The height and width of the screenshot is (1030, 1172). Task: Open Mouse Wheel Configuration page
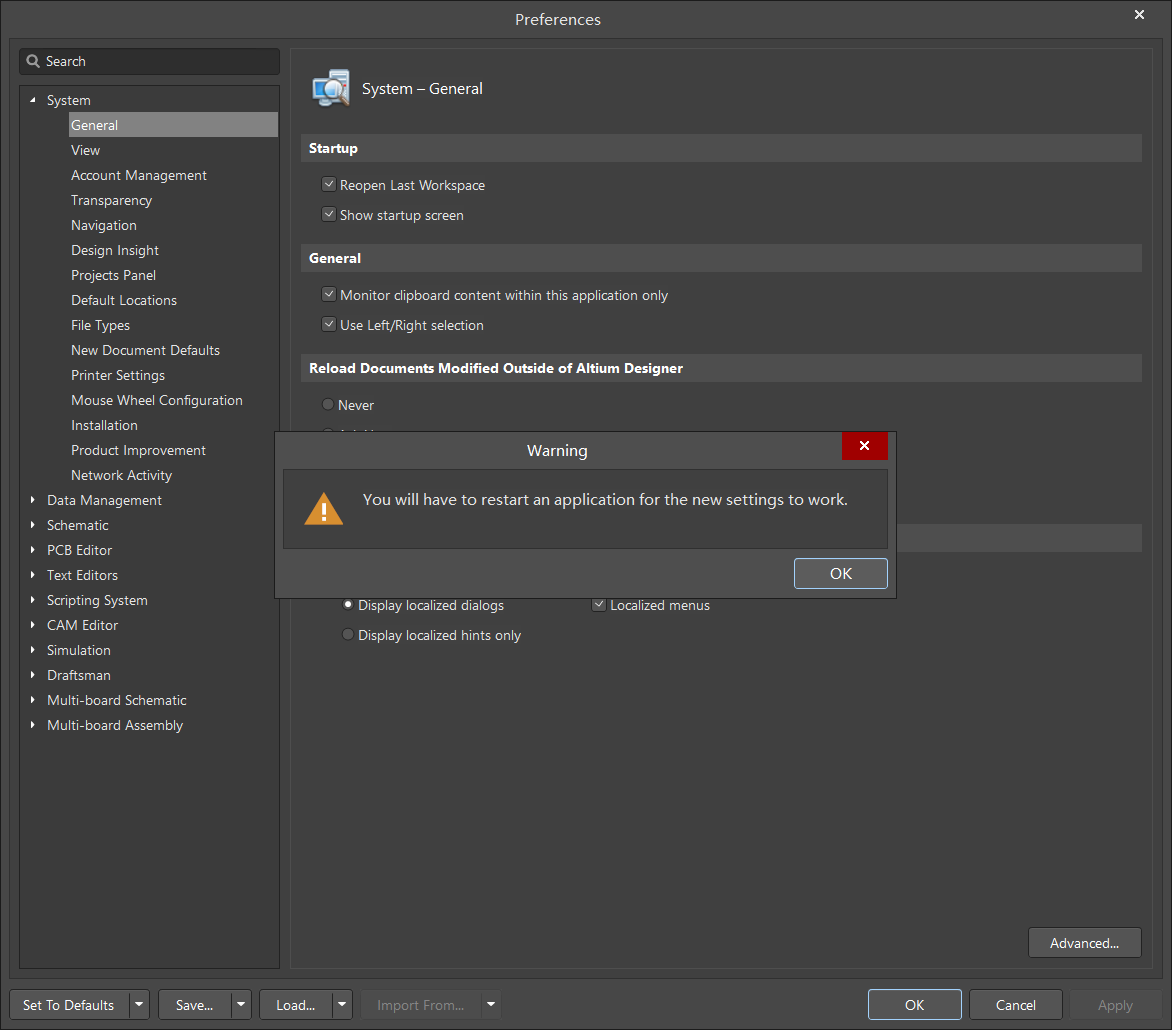click(157, 400)
